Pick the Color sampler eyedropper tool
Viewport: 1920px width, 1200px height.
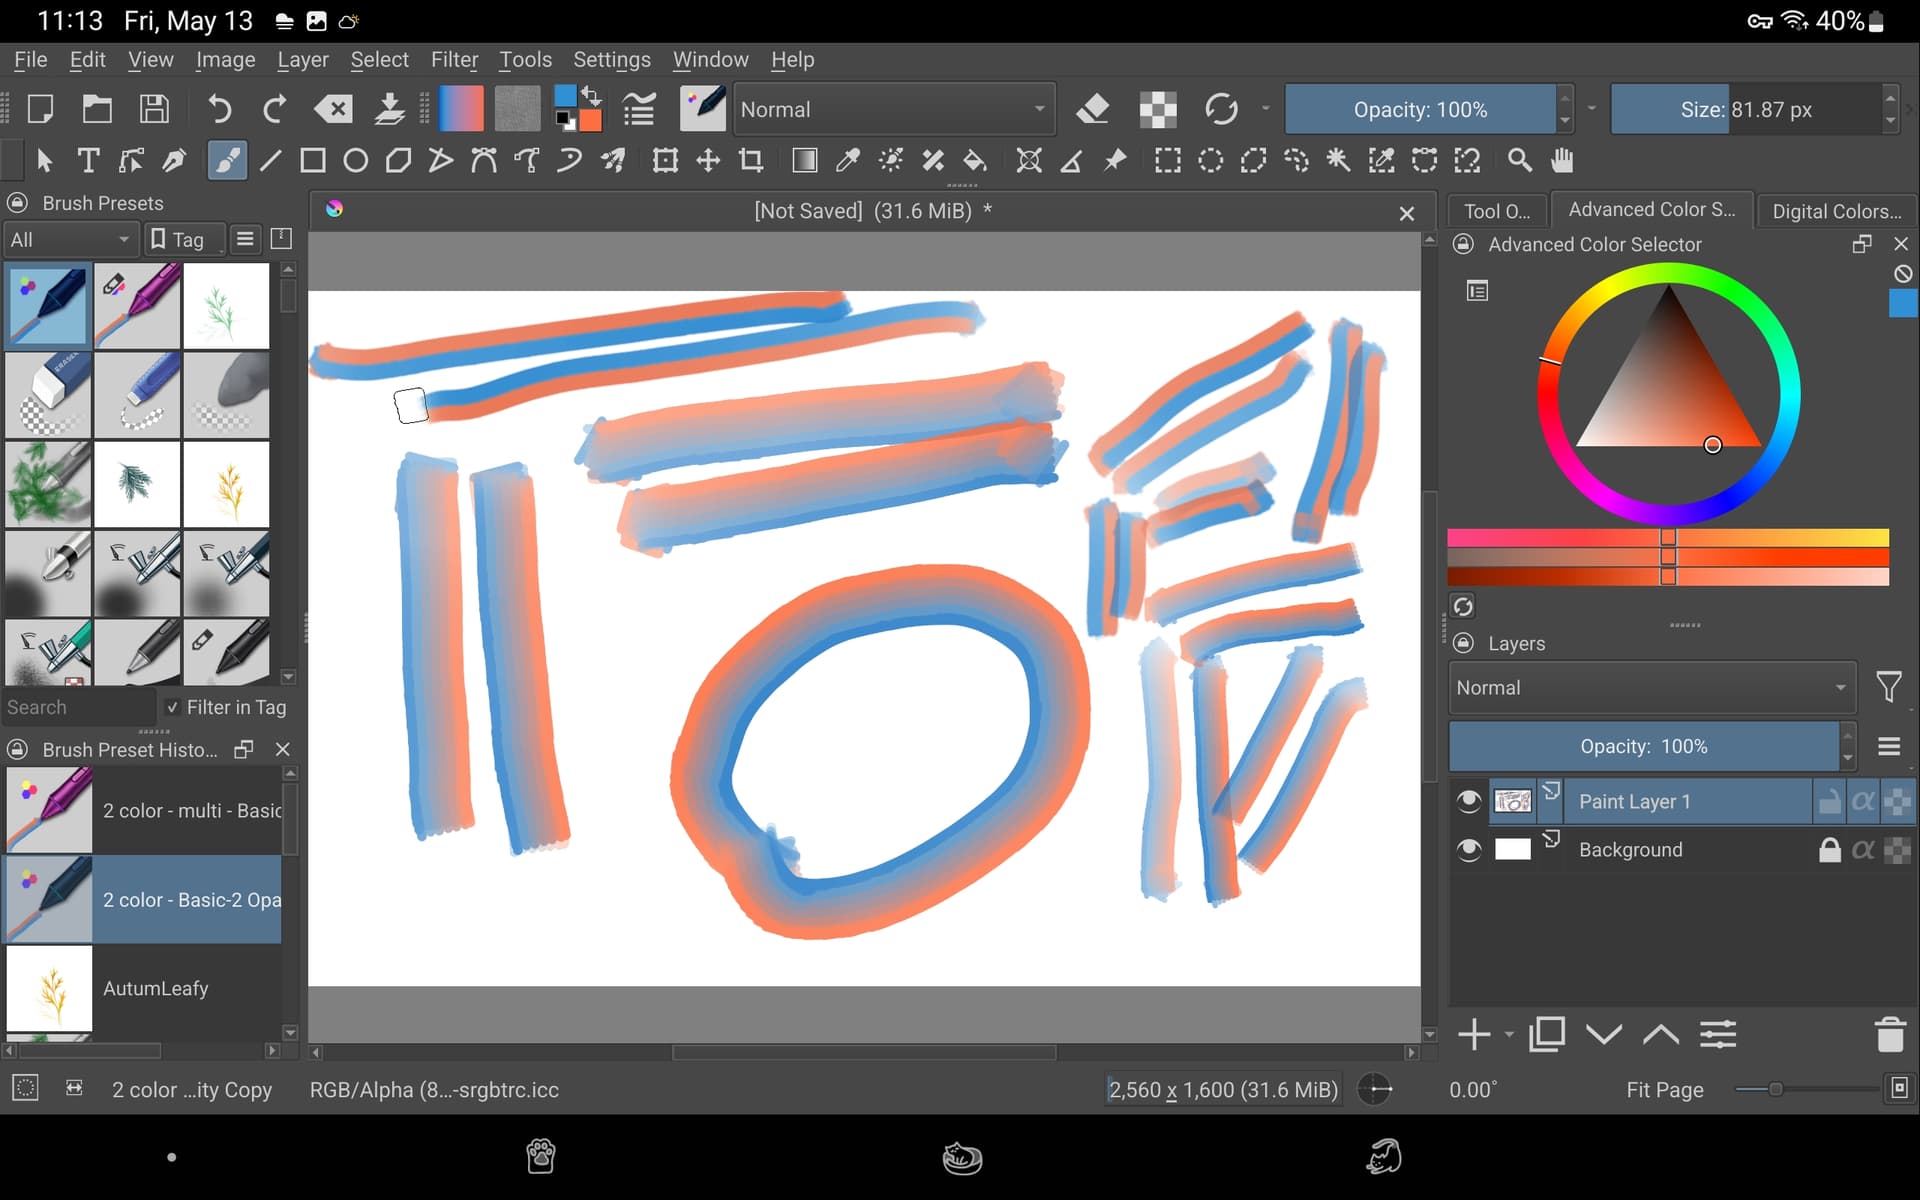pyautogui.click(x=848, y=161)
